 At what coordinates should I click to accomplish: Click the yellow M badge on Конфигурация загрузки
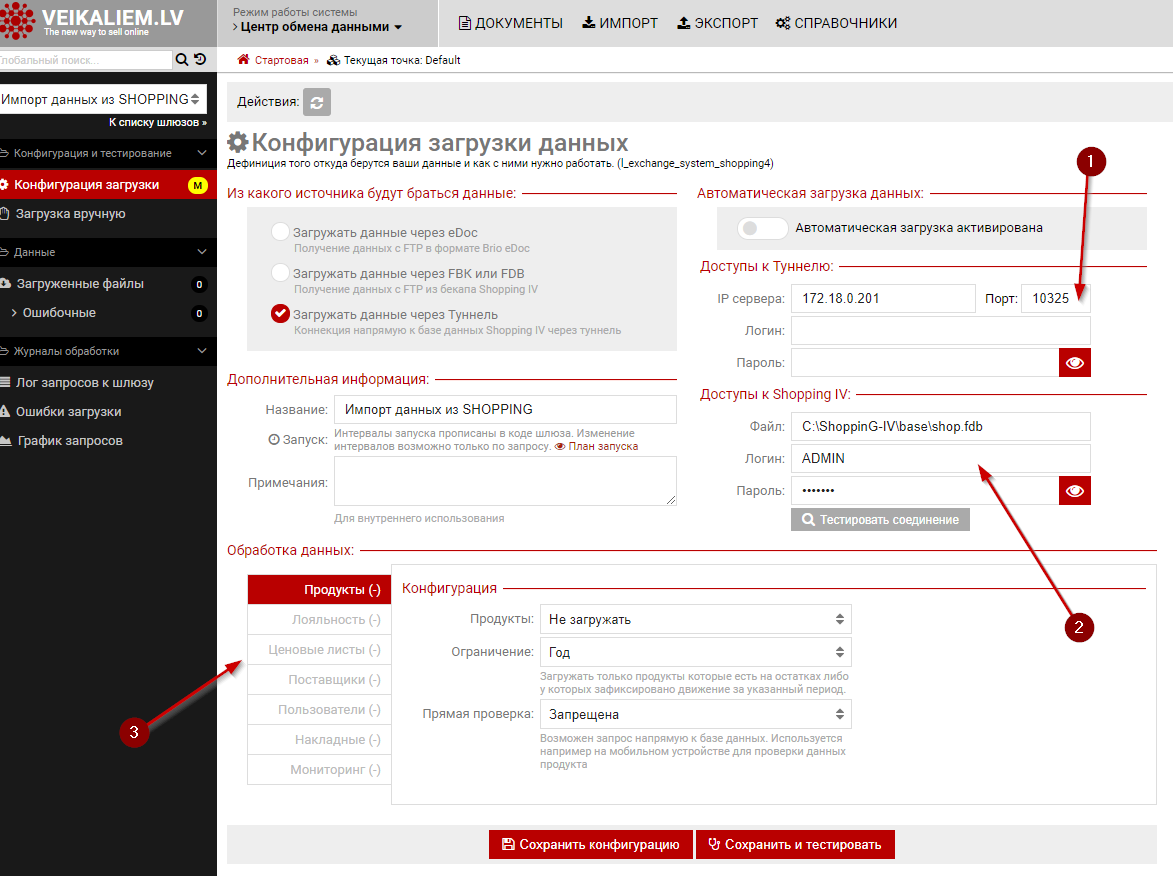pos(197,185)
